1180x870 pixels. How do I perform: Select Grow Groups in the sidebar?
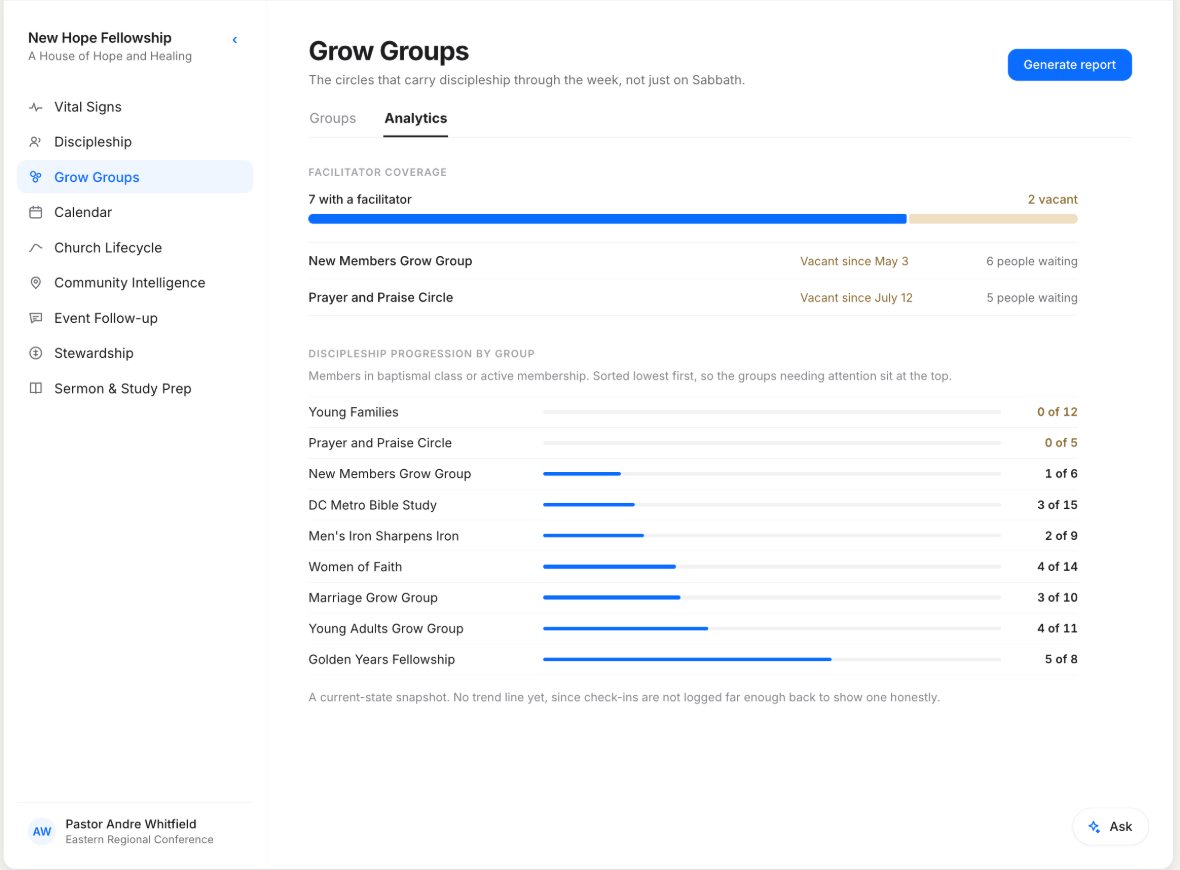pos(135,177)
